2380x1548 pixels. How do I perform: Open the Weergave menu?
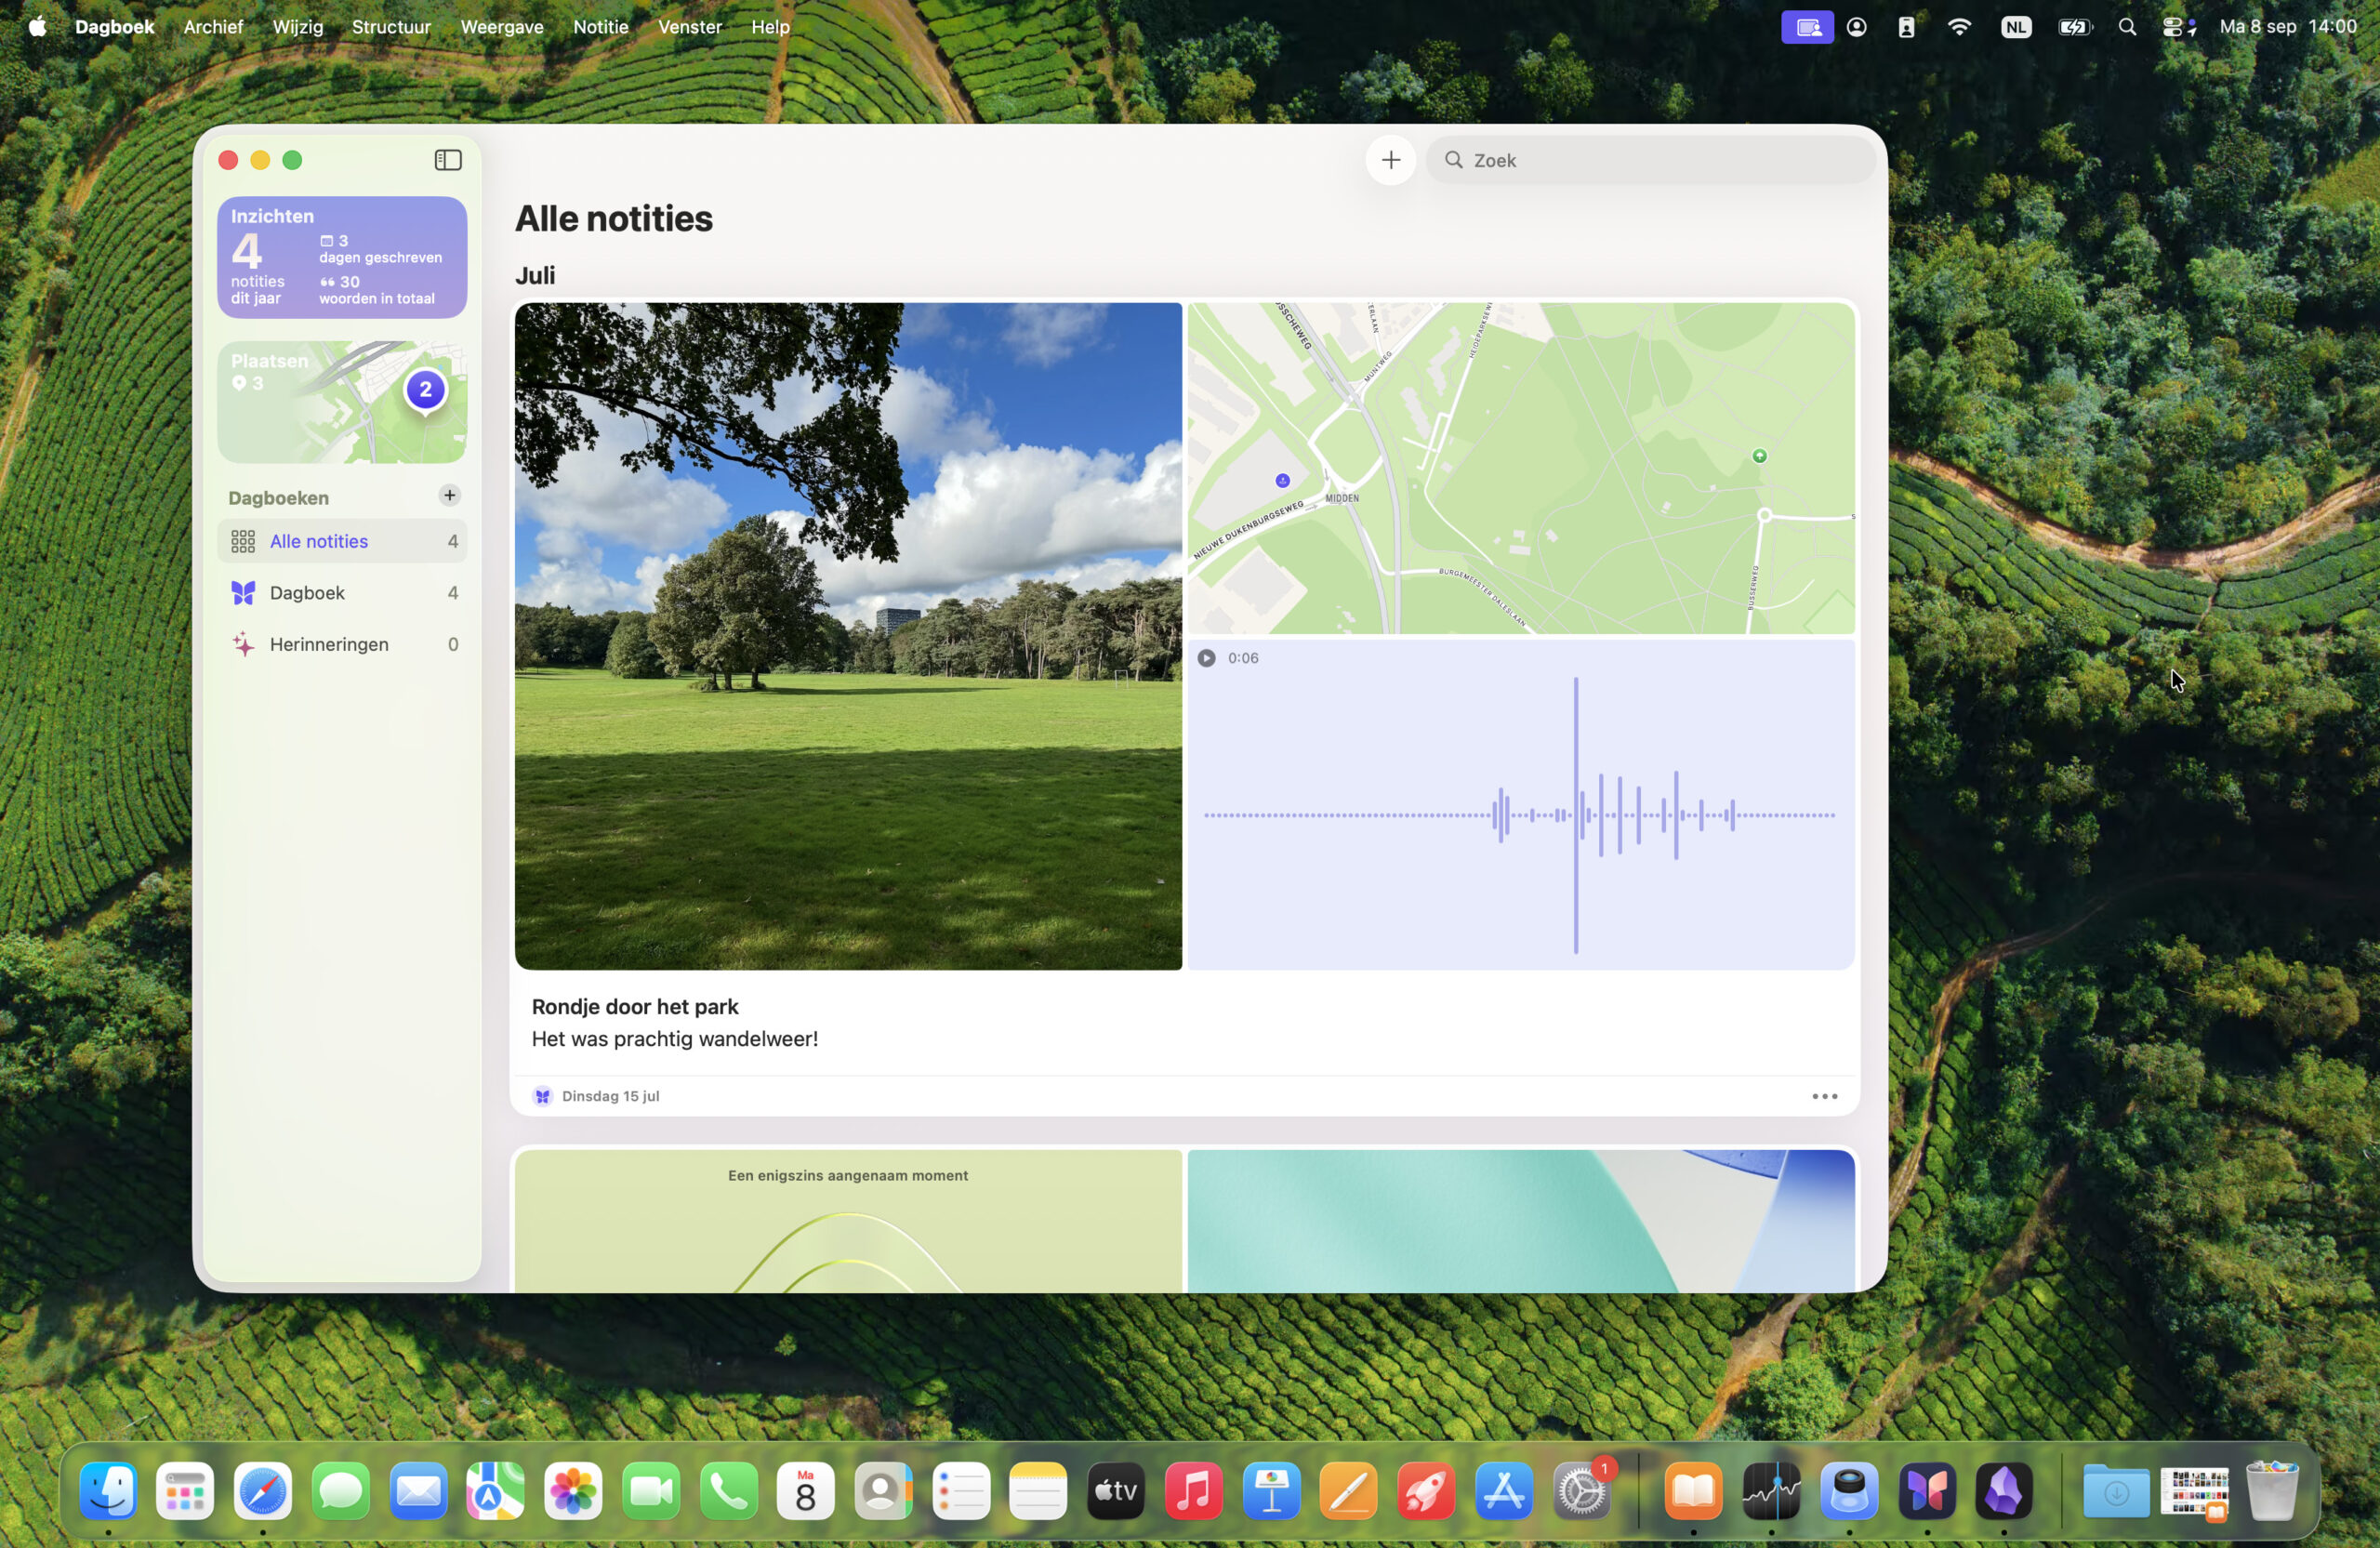(501, 27)
